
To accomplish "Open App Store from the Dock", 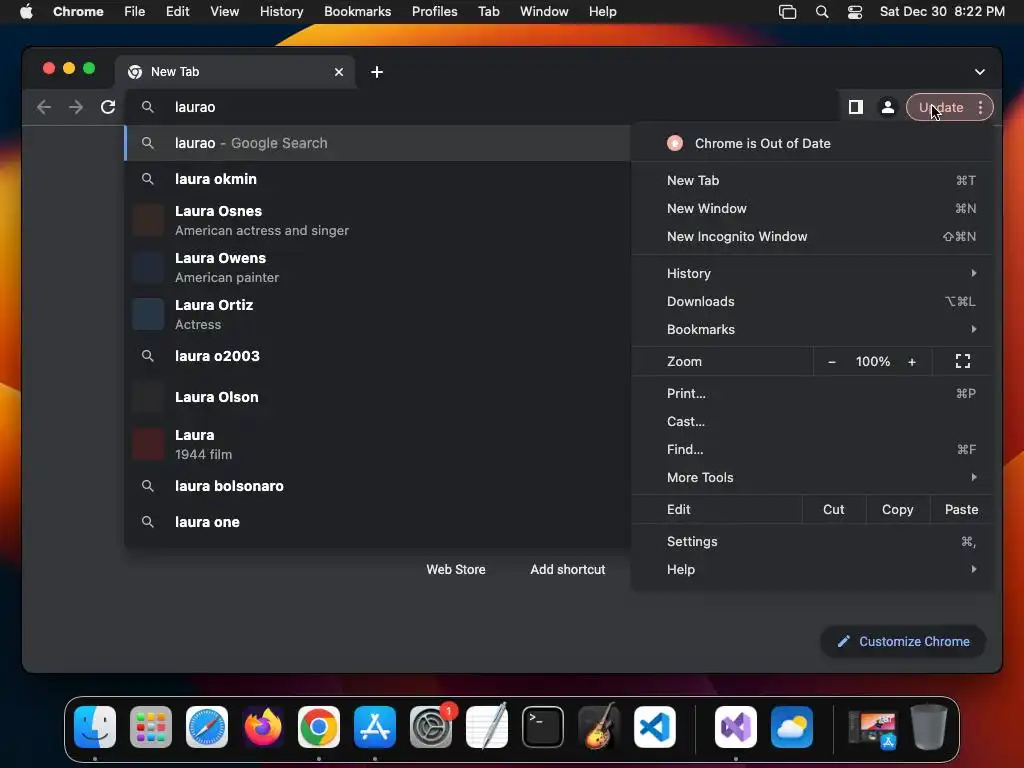I will coord(375,727).
